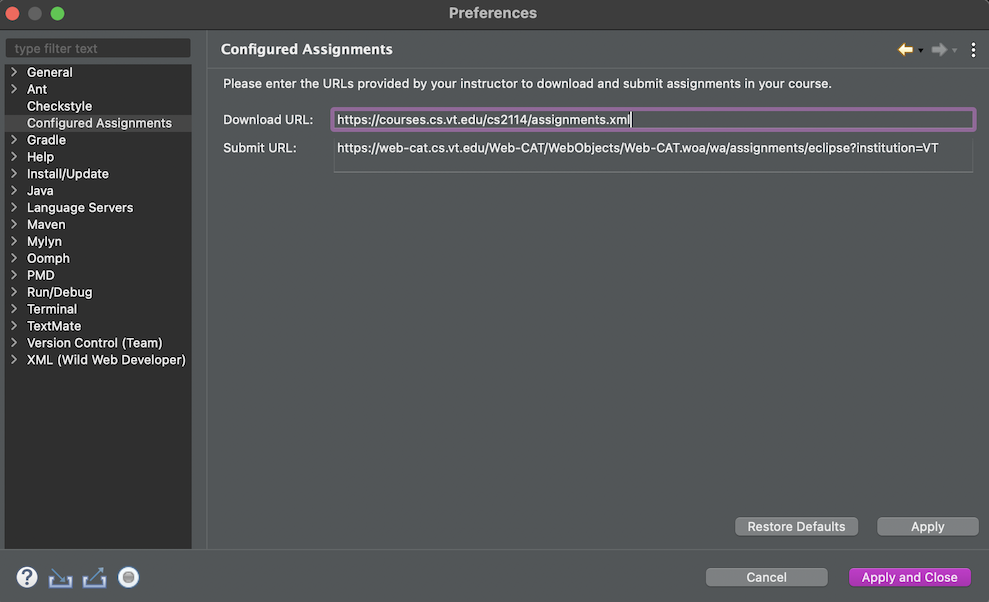Open the three-dot view menu
This screenshot has height=602, width=989.
tap(972, 48)
